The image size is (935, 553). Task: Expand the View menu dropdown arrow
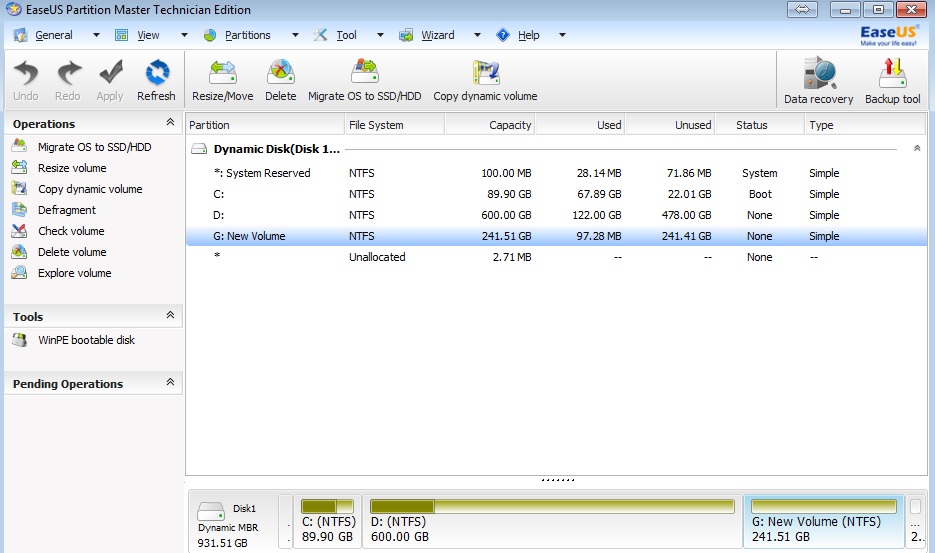point(184,35)
